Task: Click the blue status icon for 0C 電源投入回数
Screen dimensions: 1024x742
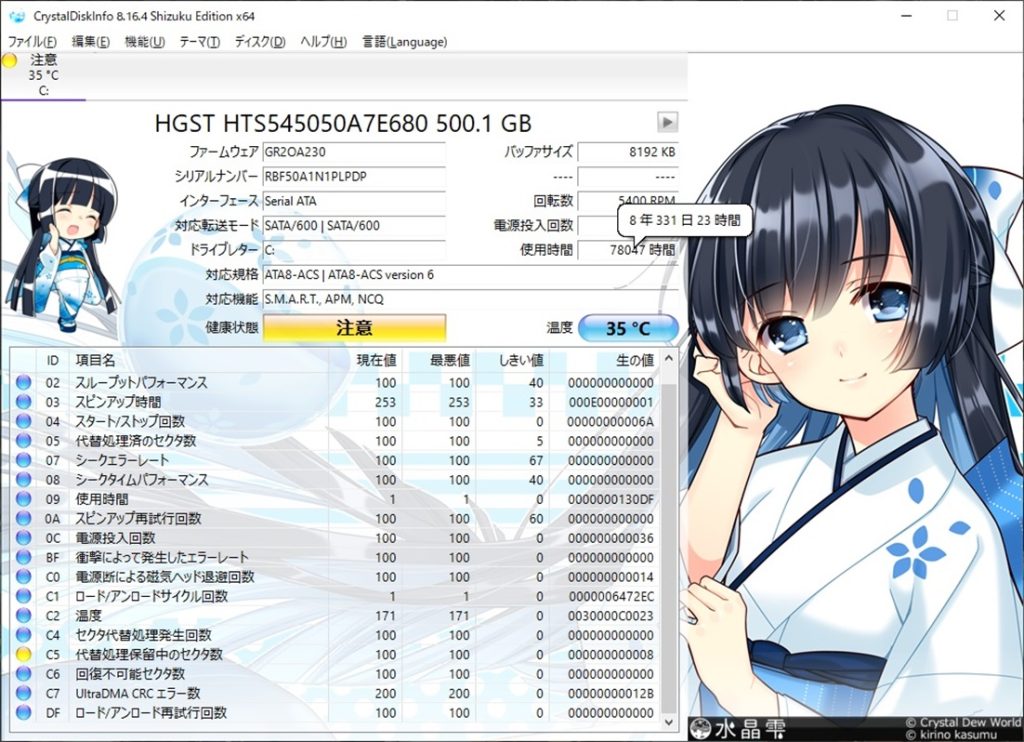Action: (24, 538)
